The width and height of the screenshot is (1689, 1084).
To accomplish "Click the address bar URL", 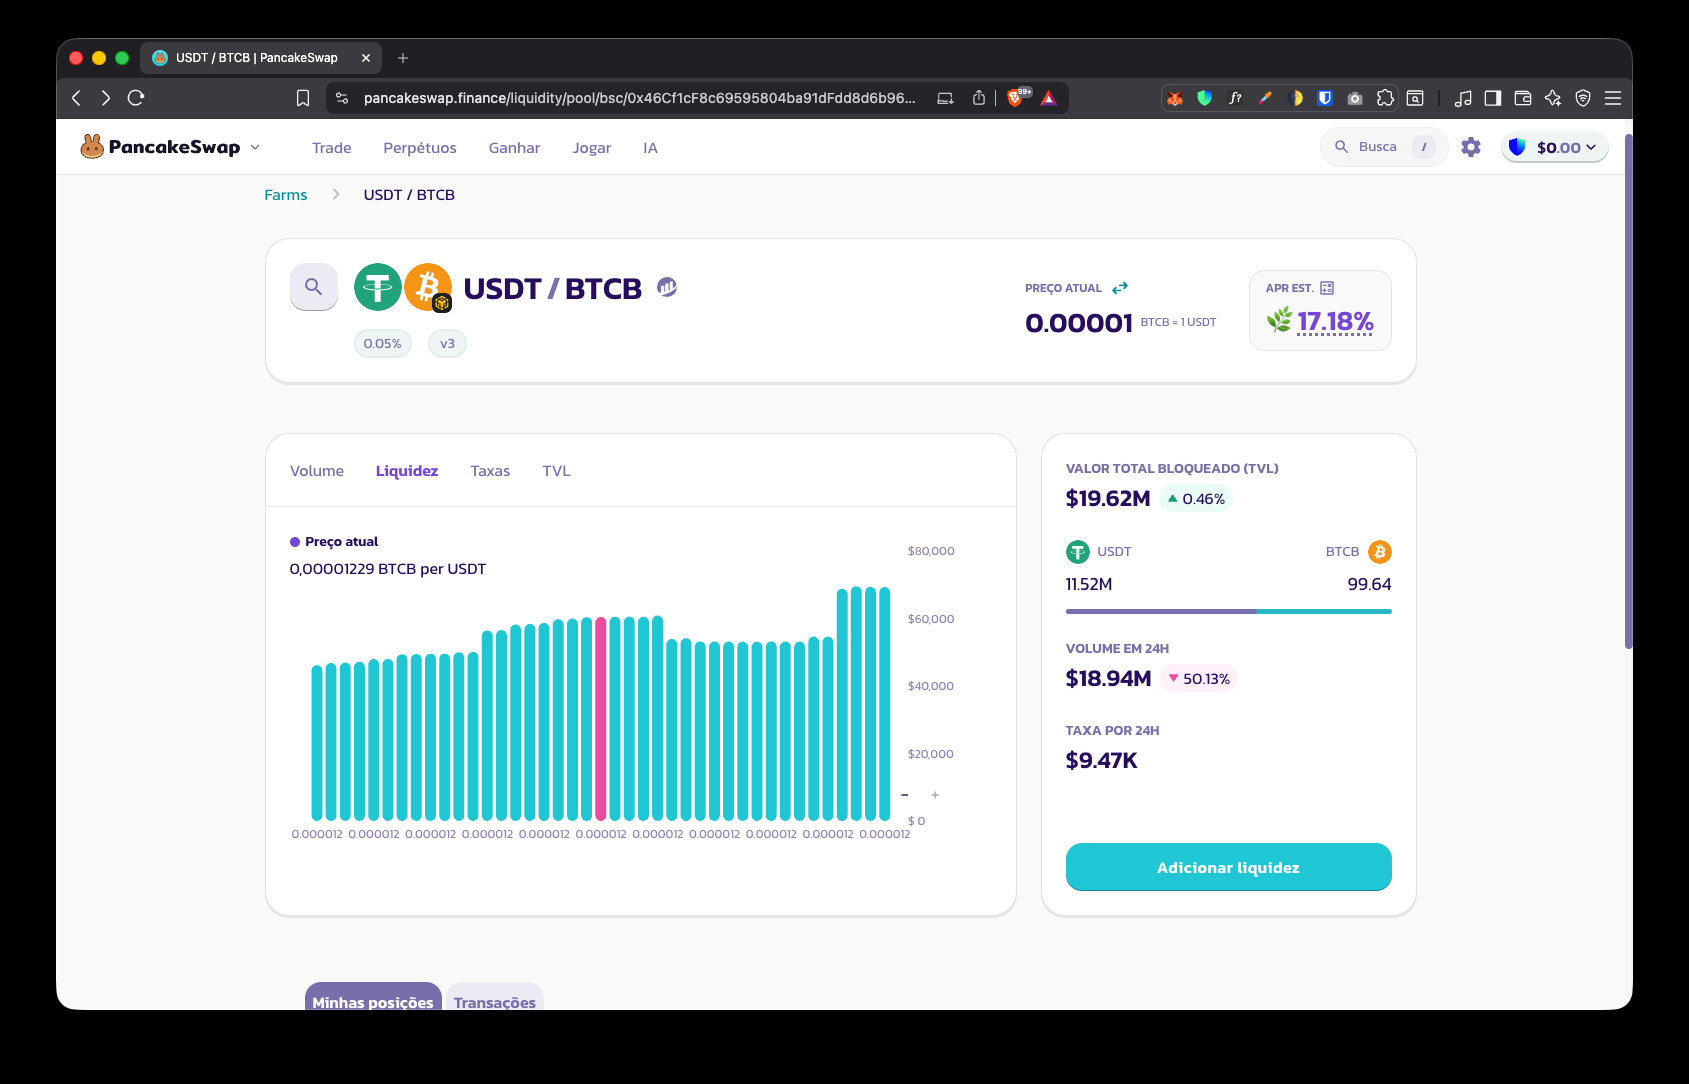I will (639, 98).
